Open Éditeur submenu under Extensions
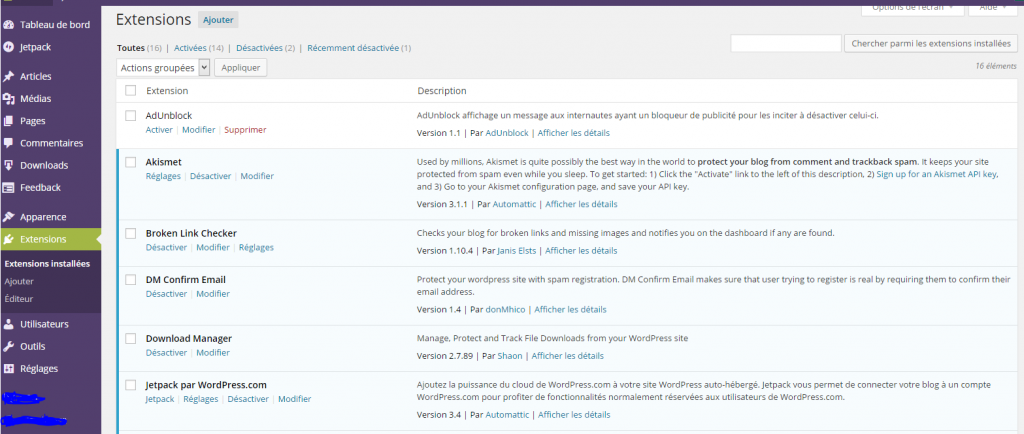Image resolution: width=1024 pixels, height=434 pixels. tap(18, 298)
